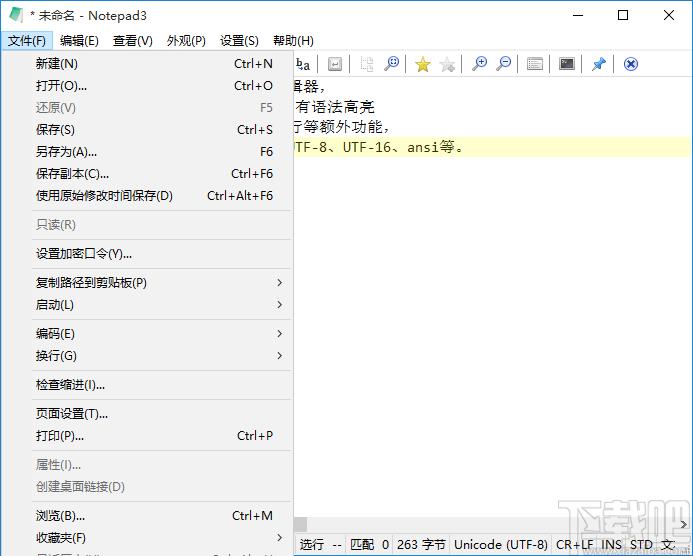Click the blue circle X exit icon

pyautogui.click(x=631, y=65)
